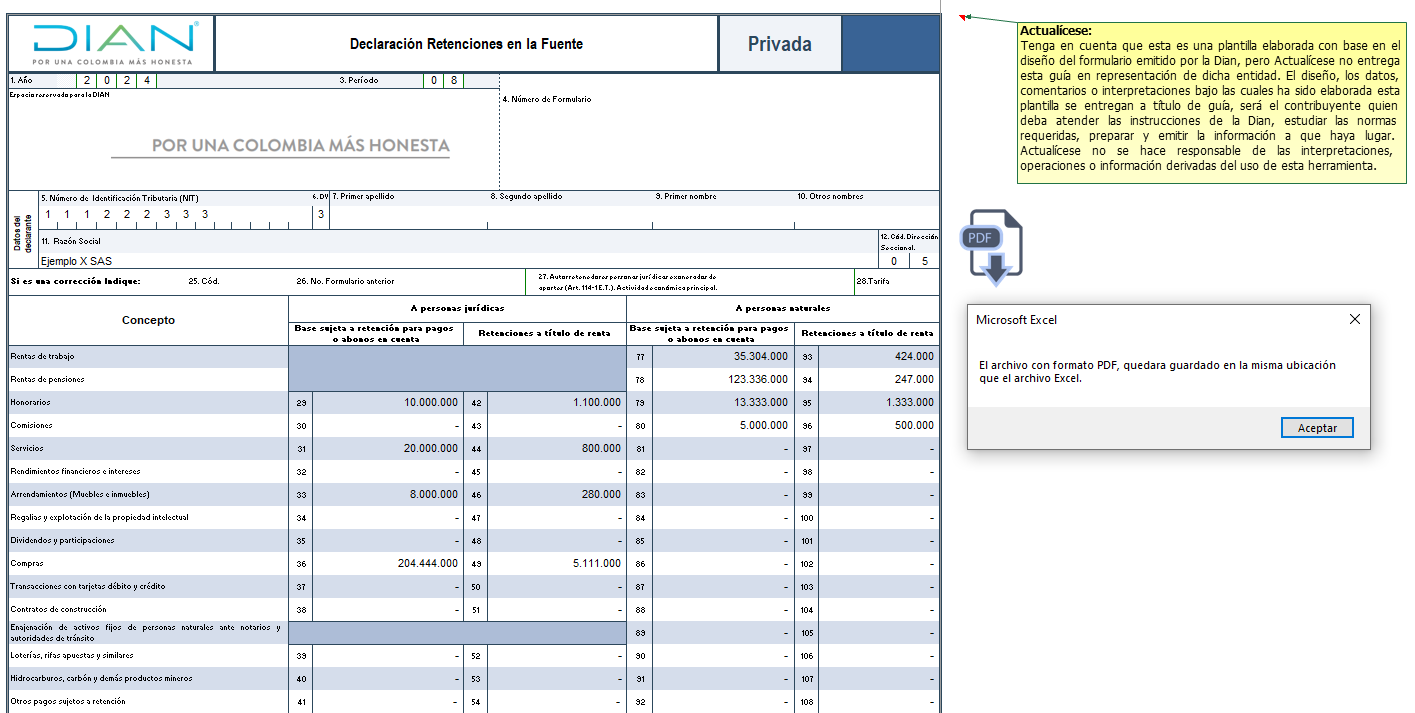Click the Privada label cell

(x=780, y=44)
